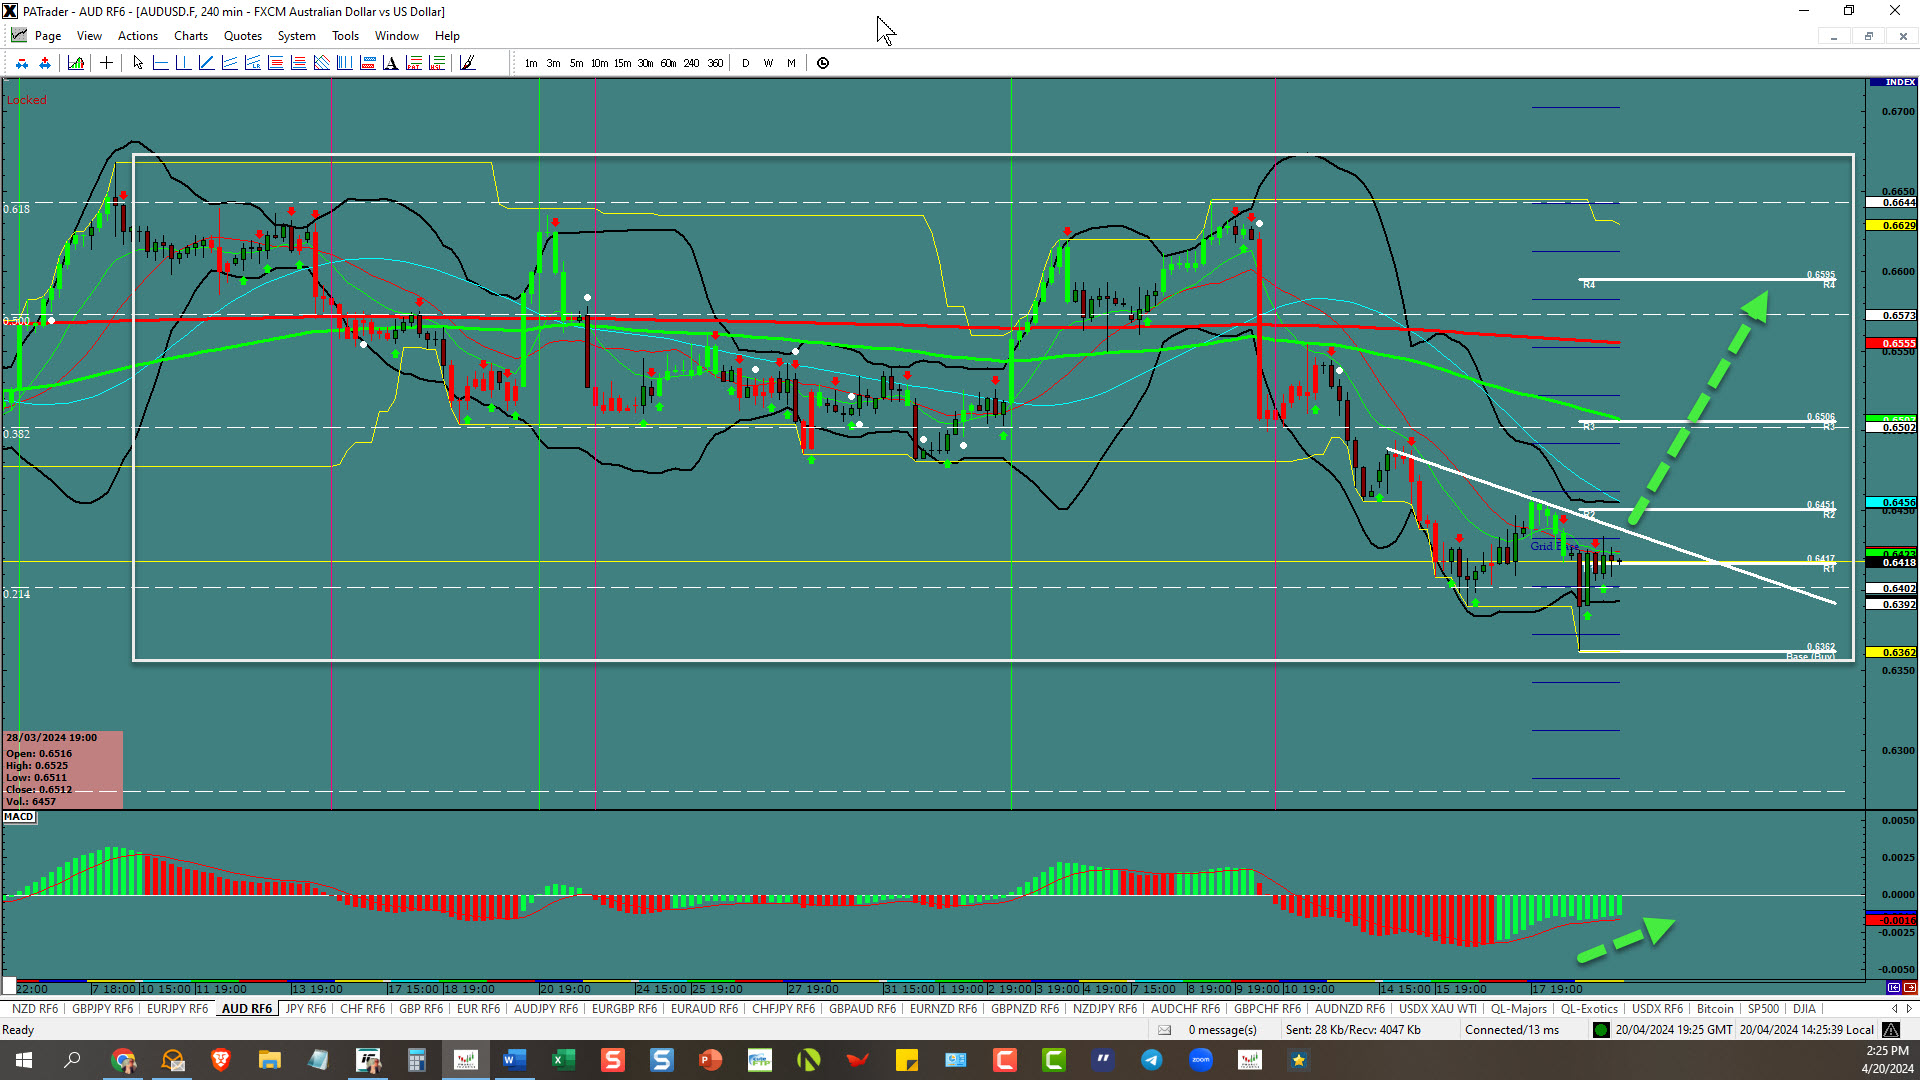Open the Quotes menu

(x=242, y=36)
